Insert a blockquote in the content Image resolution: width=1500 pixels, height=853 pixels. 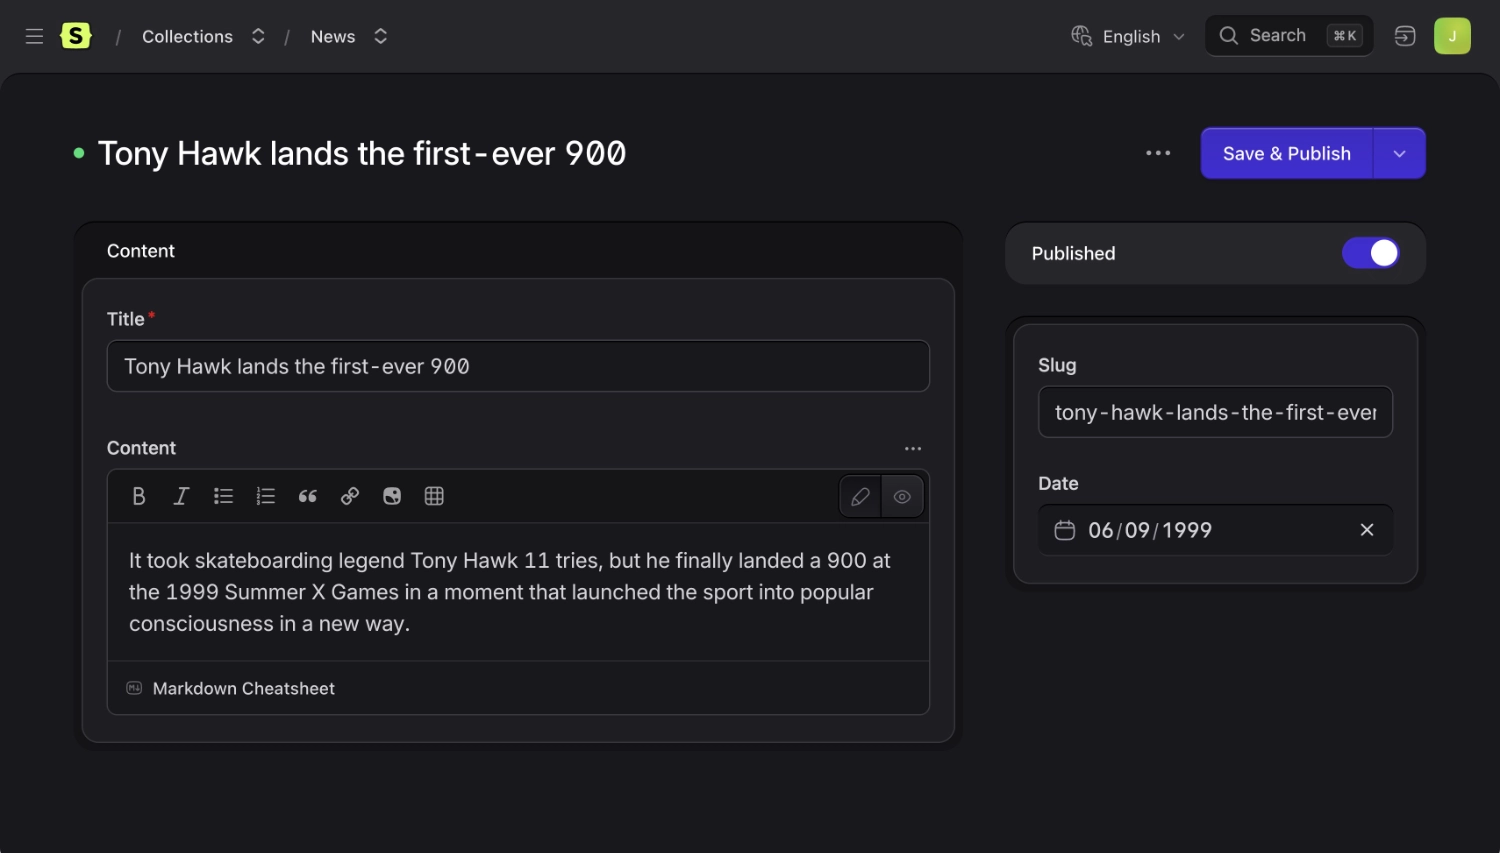tap(307, 496)
